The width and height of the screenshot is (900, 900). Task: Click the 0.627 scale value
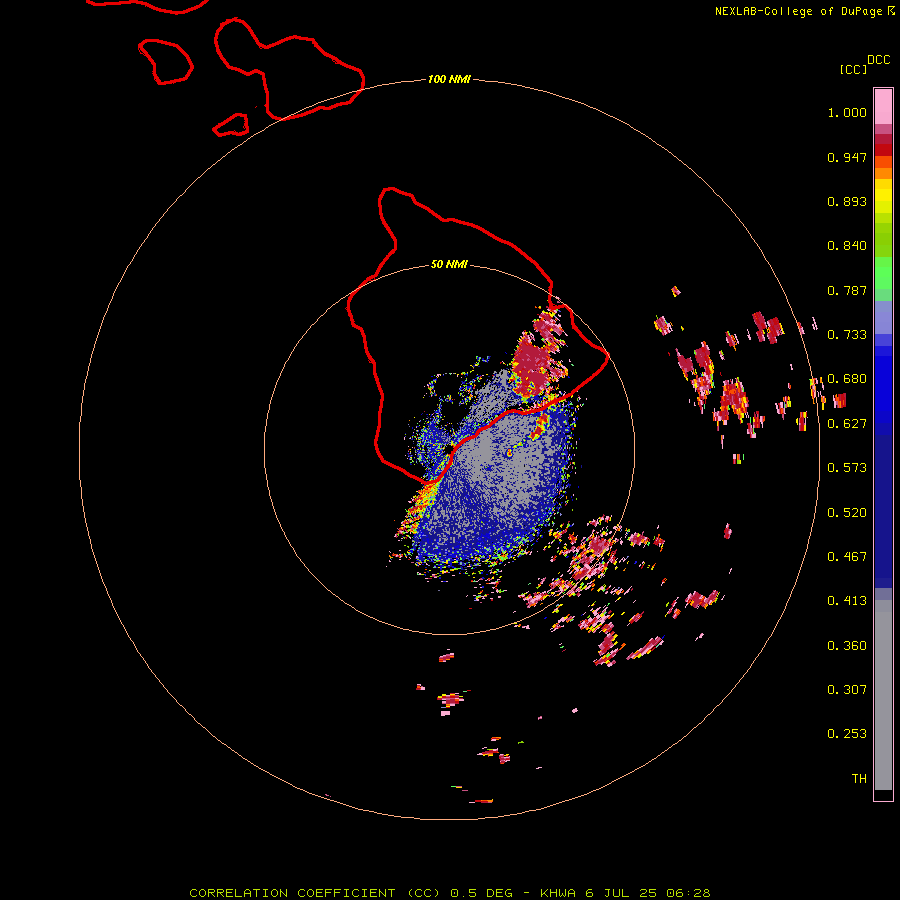coord(847,424)
